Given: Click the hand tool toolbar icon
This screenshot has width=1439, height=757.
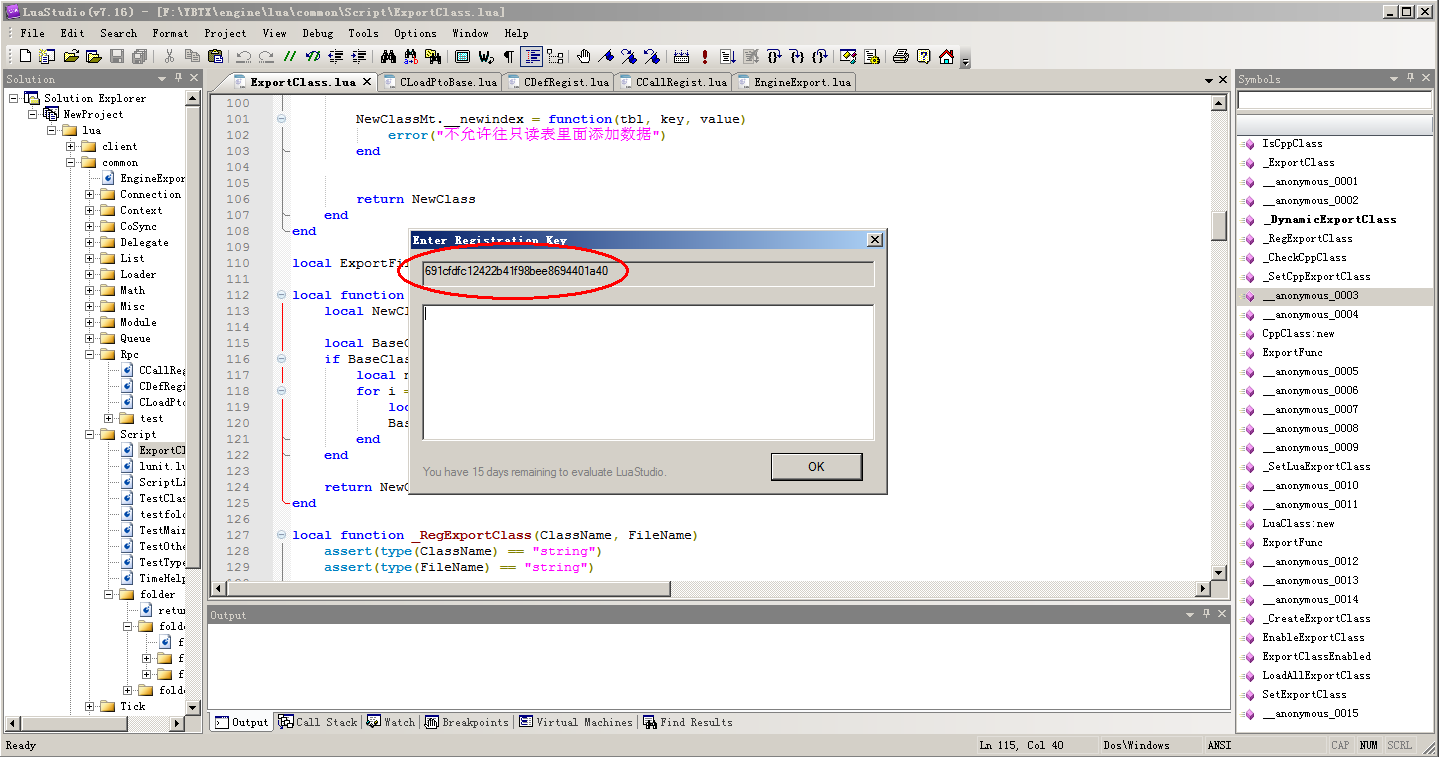Looking at the screenshot, I should point(584,57).
